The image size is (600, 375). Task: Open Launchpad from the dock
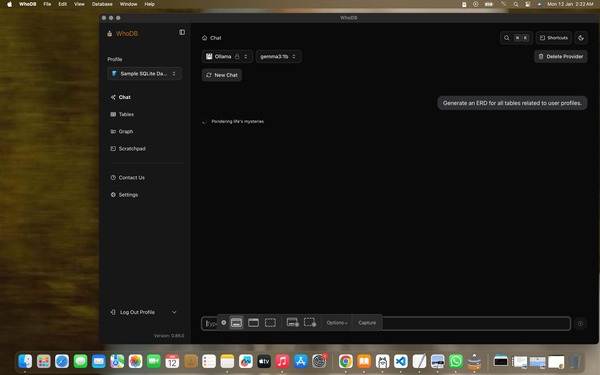(44, 361)
